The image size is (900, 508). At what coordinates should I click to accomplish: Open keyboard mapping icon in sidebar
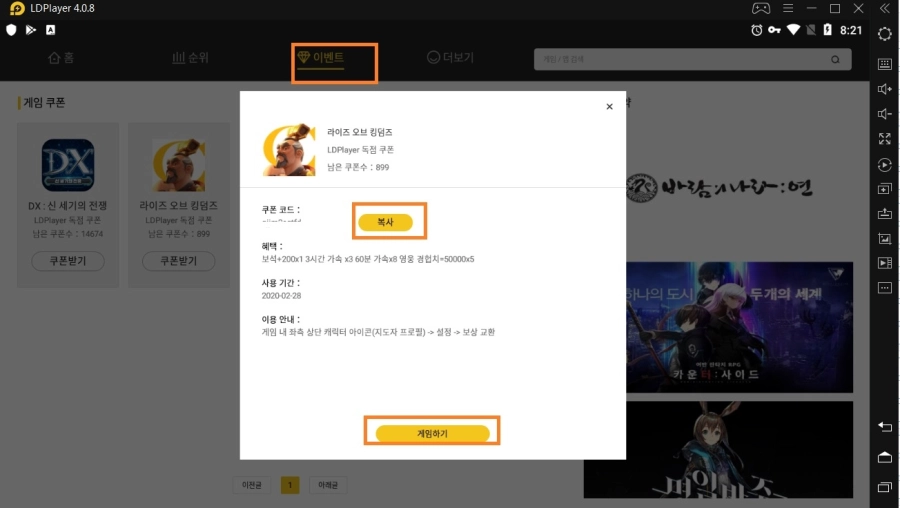point(885,64)
